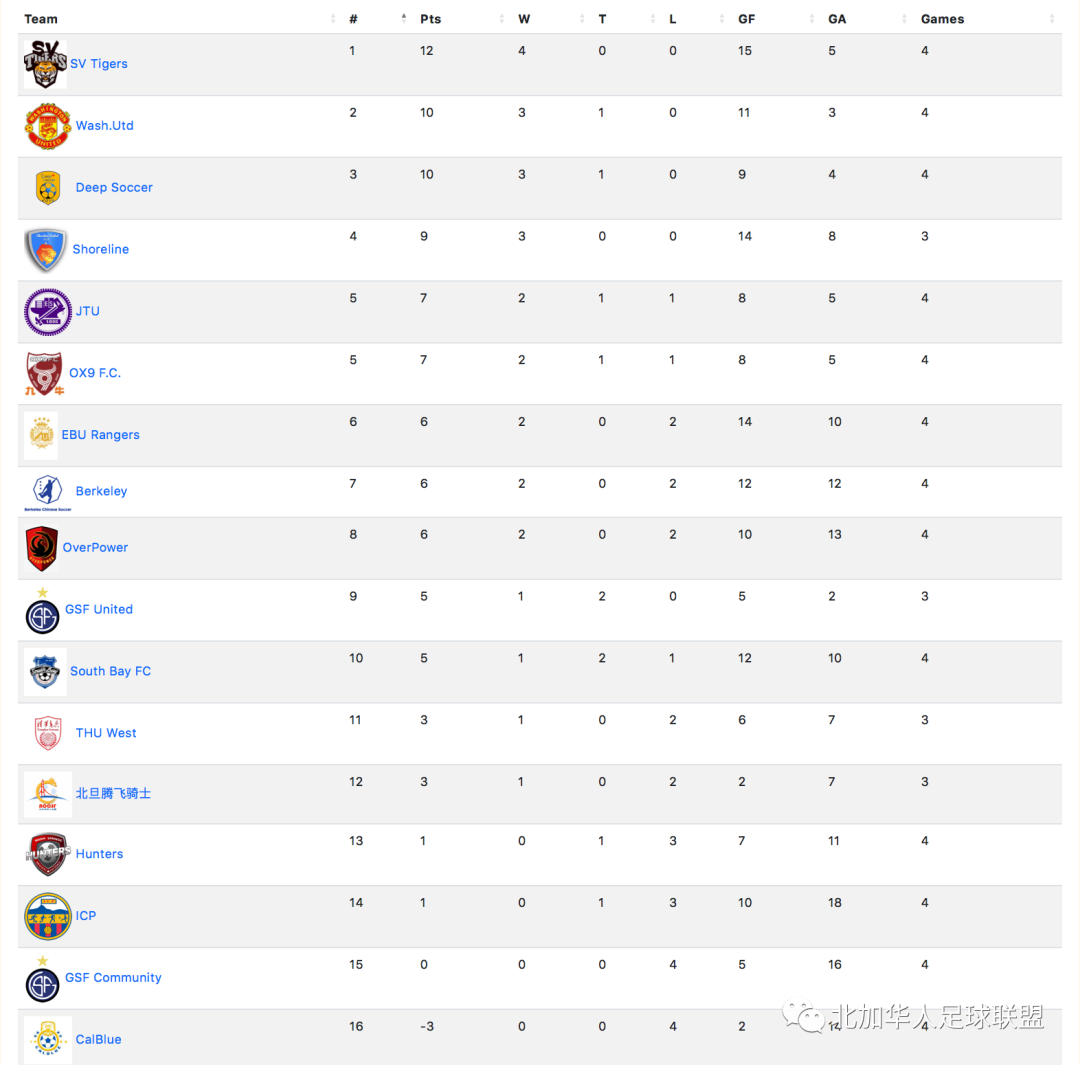Click the JTU purple circular logo
The height and width of the screenshot is (1065, 1080).
(x=48, y=311)
